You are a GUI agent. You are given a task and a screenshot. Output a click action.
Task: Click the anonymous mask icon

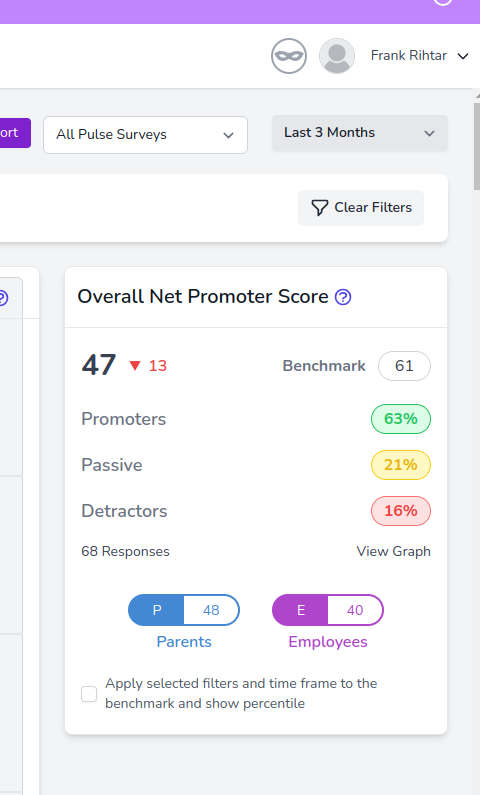[x=289, y=56]
